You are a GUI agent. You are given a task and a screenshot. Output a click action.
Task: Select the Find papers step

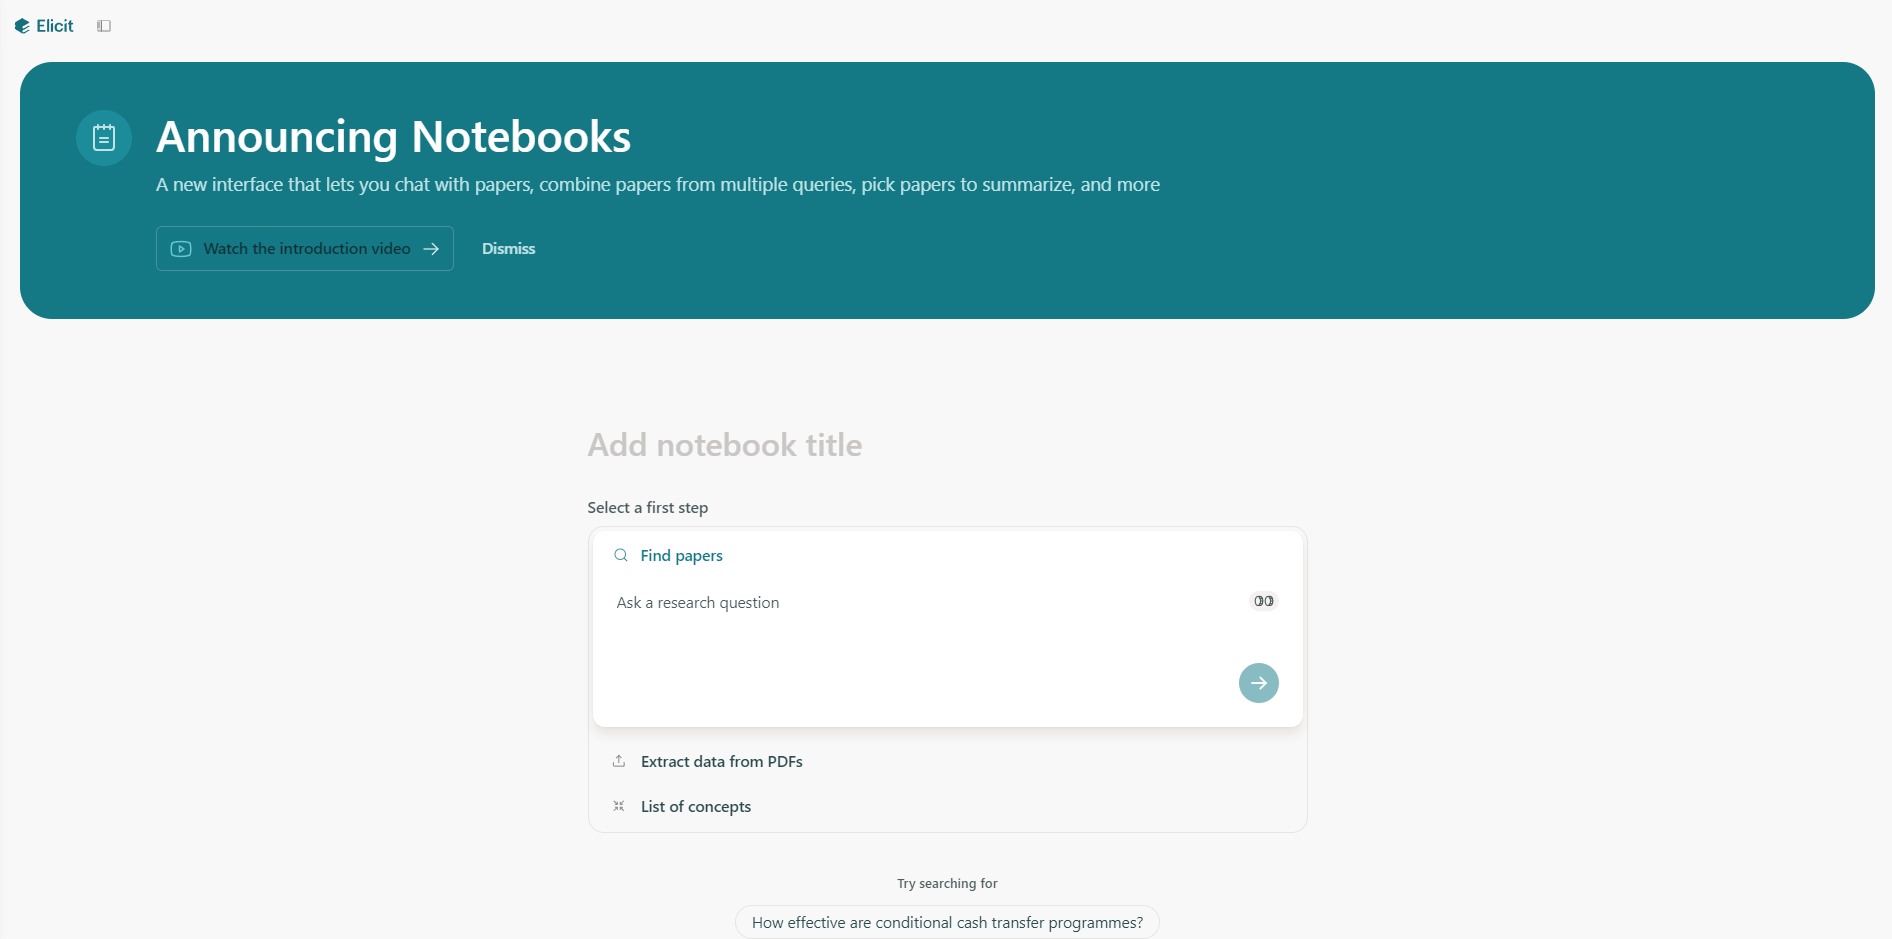coord(681,556)
